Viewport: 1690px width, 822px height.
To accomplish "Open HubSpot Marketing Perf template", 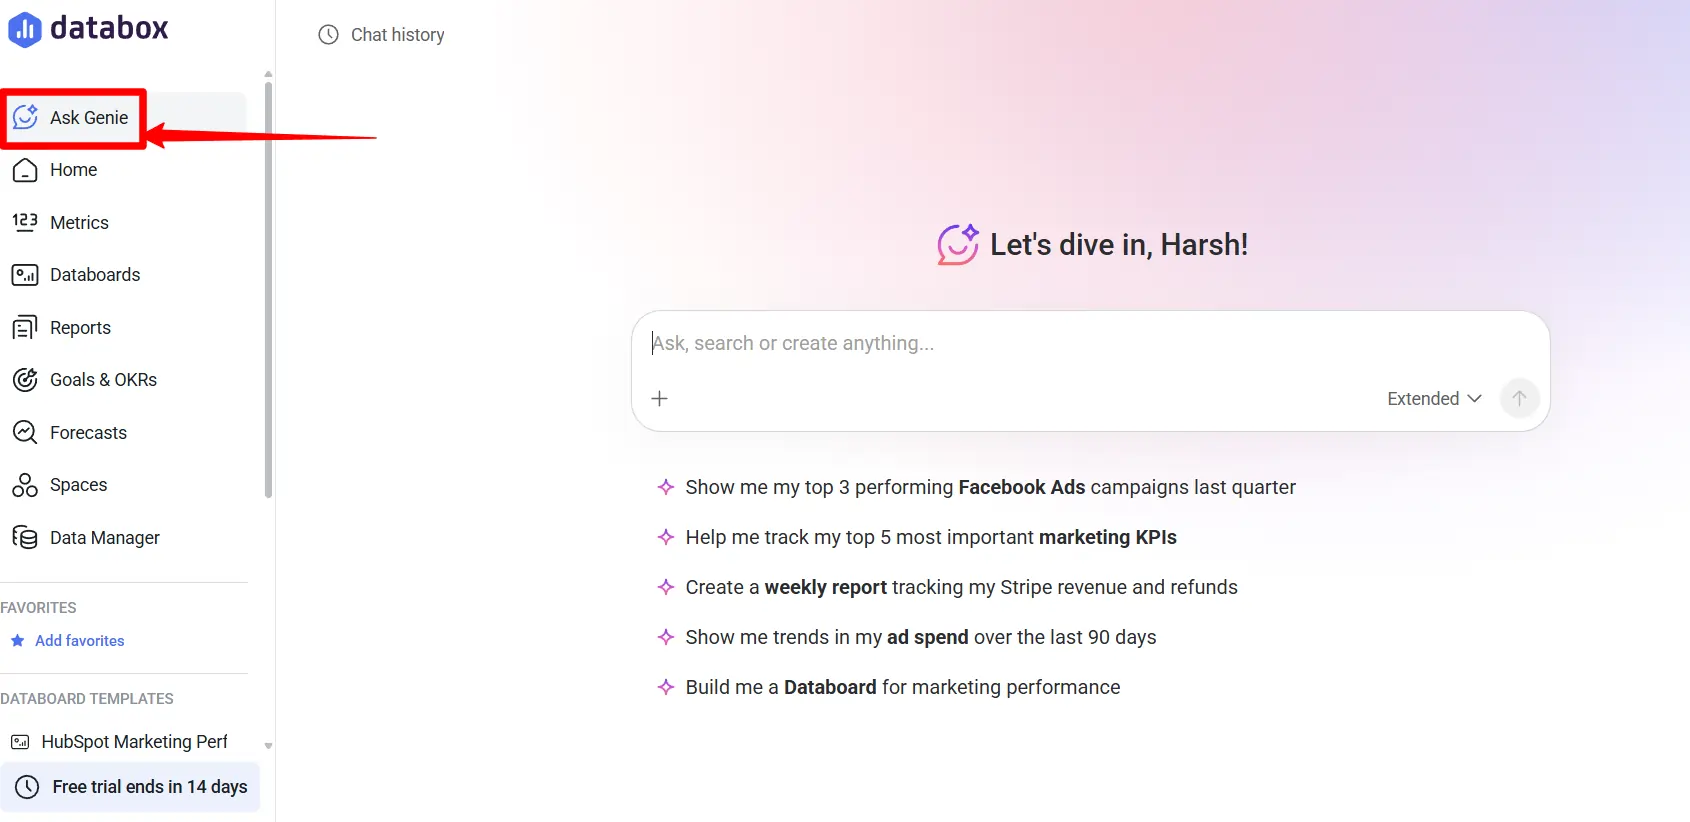I will click(134, 742).
